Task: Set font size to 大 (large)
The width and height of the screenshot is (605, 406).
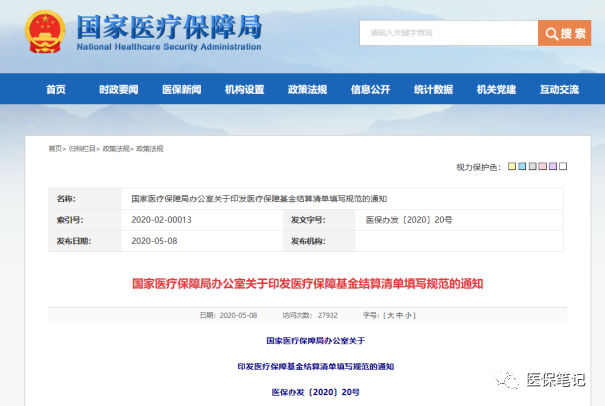Action: tap(390, 316)
